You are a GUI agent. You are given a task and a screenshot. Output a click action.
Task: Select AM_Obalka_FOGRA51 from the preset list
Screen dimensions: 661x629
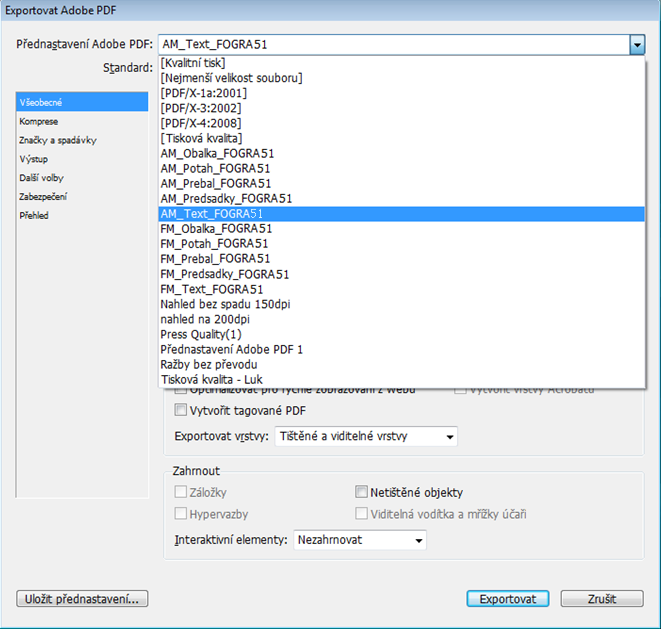[217, 153]
